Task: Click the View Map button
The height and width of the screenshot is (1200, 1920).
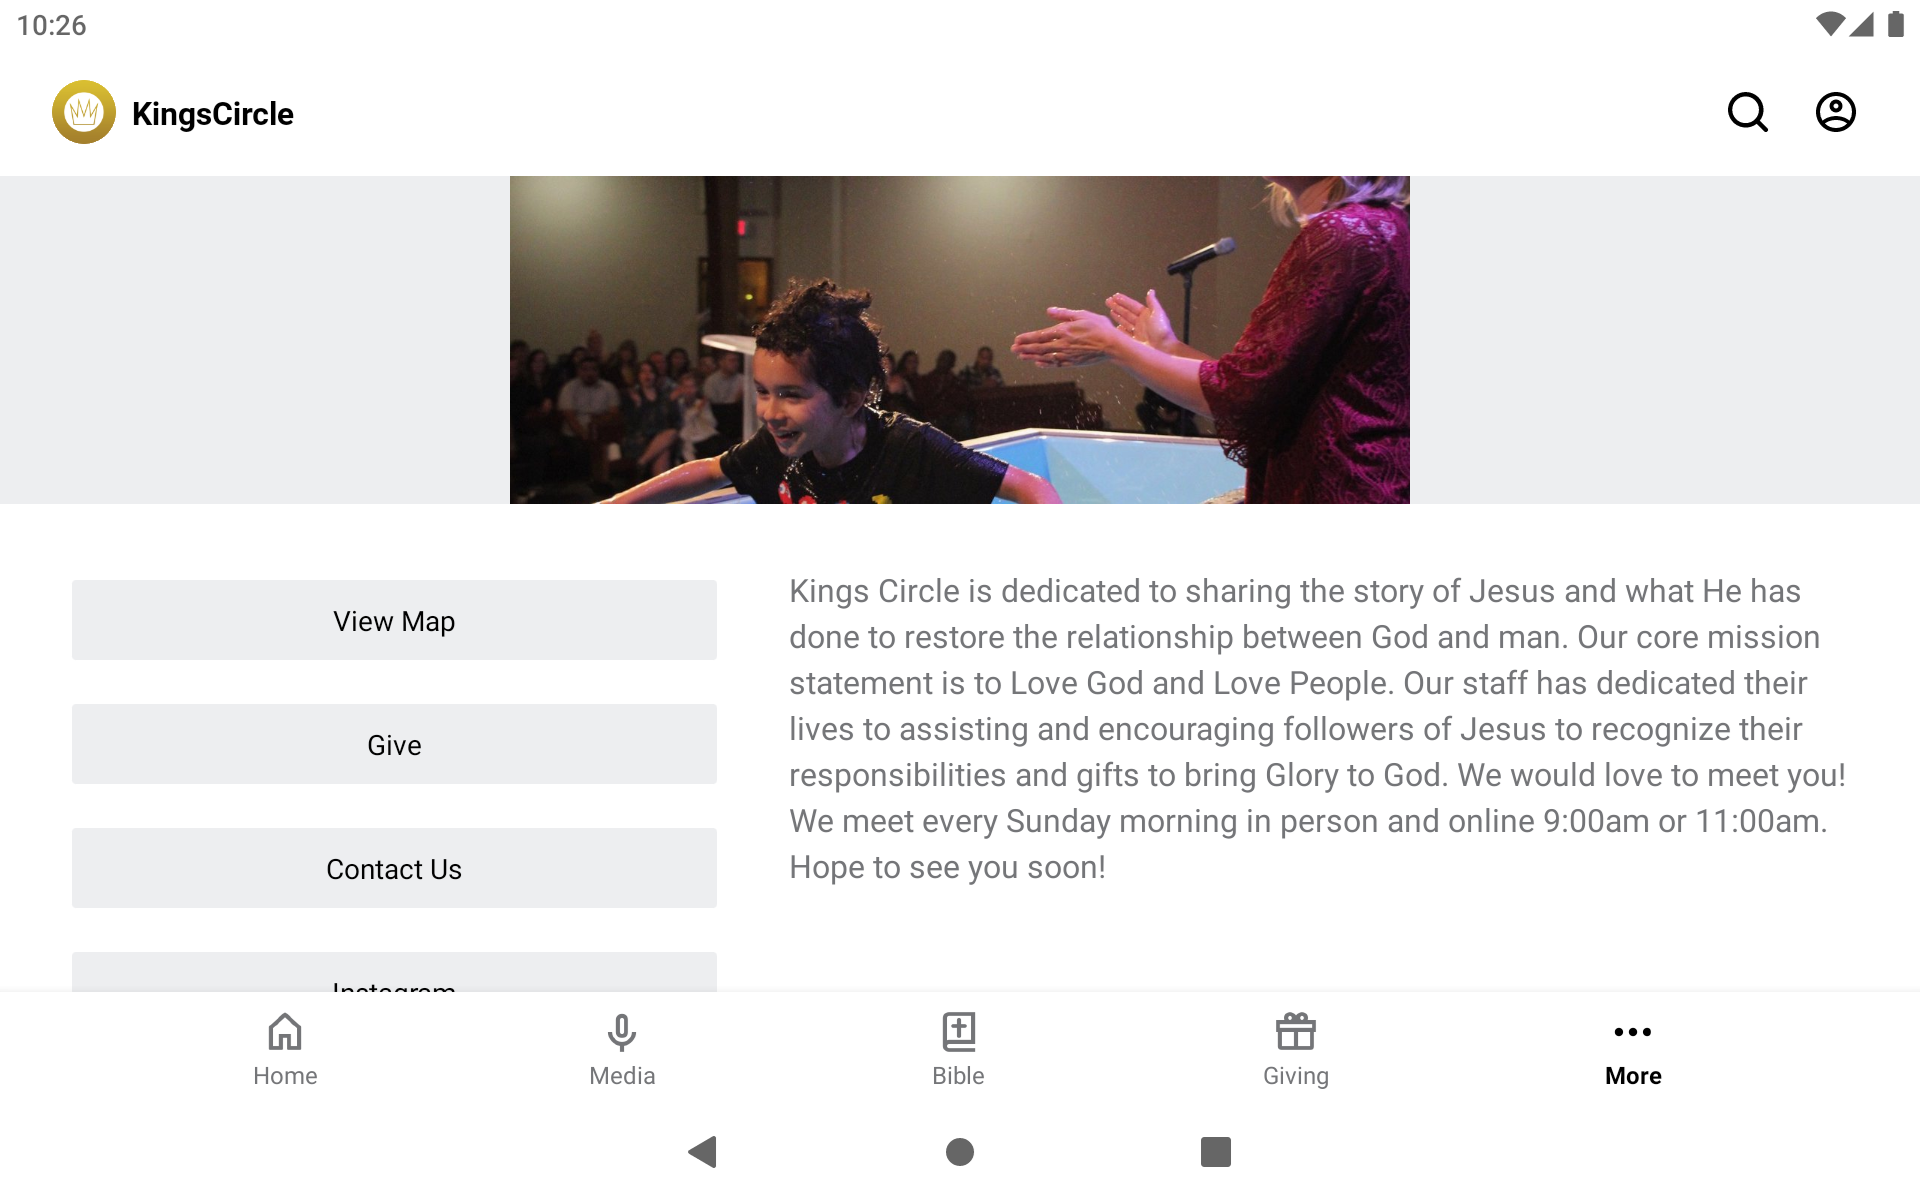Action: coord(394,620)
